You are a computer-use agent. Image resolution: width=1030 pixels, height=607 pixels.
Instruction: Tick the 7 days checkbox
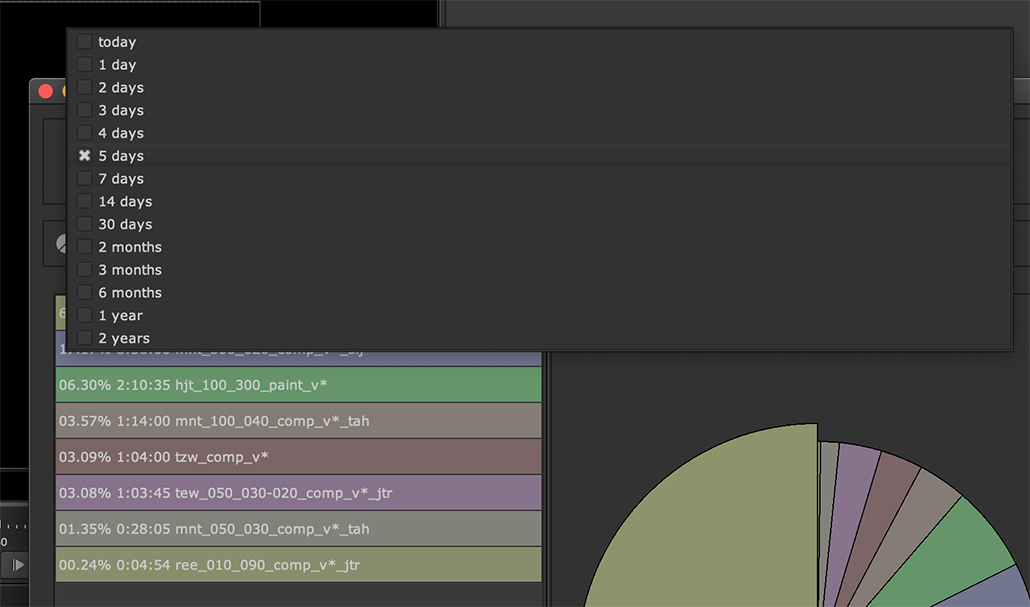[x=85, y=179]
